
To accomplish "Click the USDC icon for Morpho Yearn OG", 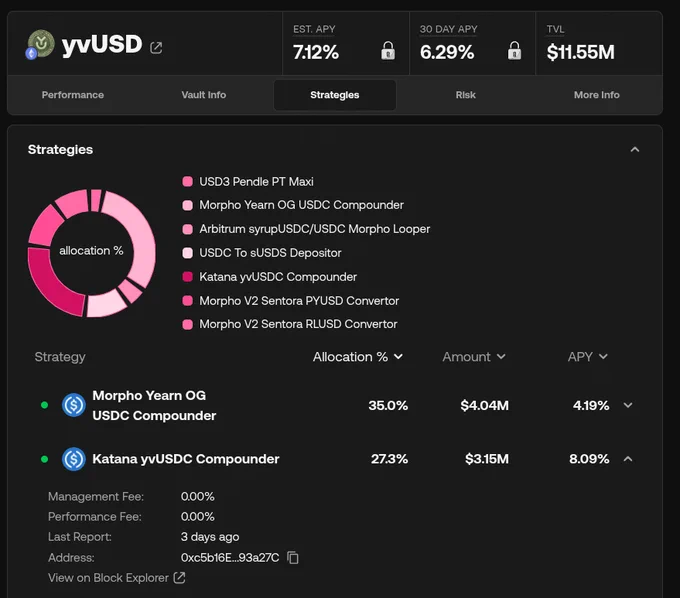I will (x=74, y=405).
